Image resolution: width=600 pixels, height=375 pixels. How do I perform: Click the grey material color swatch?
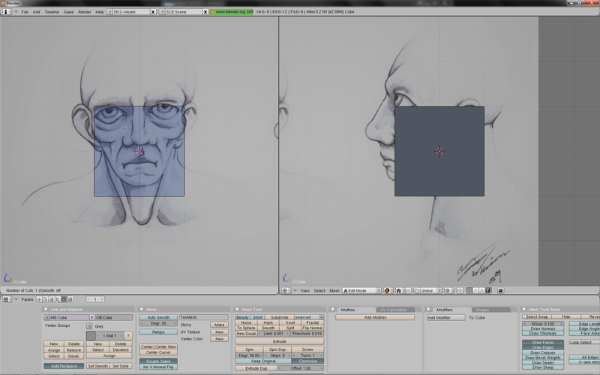tap(91, 336)
